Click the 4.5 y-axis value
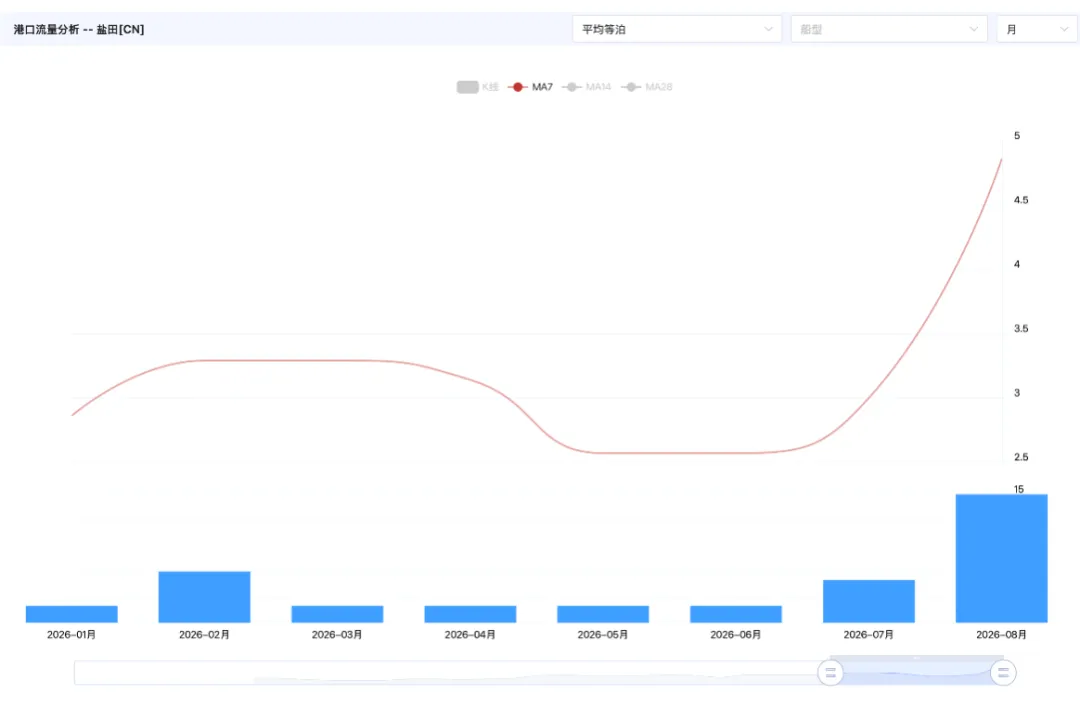The height and width of the screenshot is (719, 1080). tap(1021, 200)
